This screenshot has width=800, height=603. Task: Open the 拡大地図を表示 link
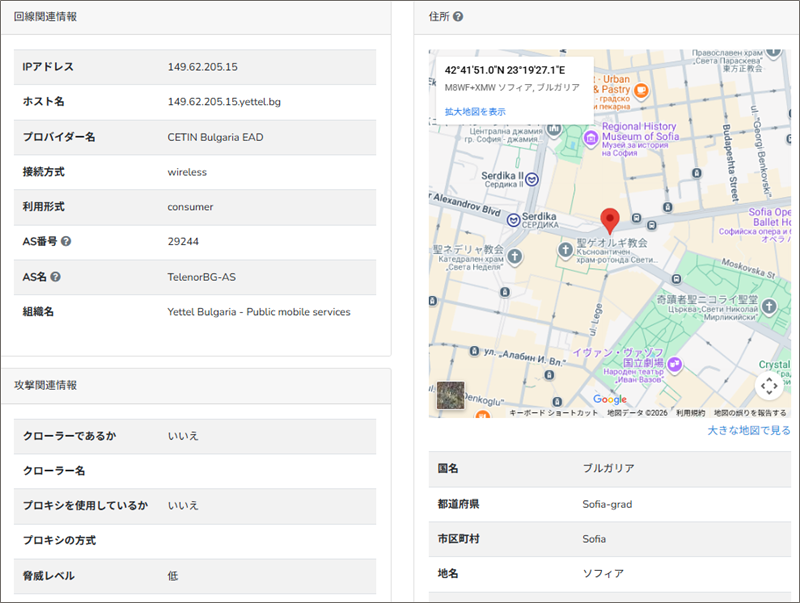pyautogui.click(x=475, y=112)
